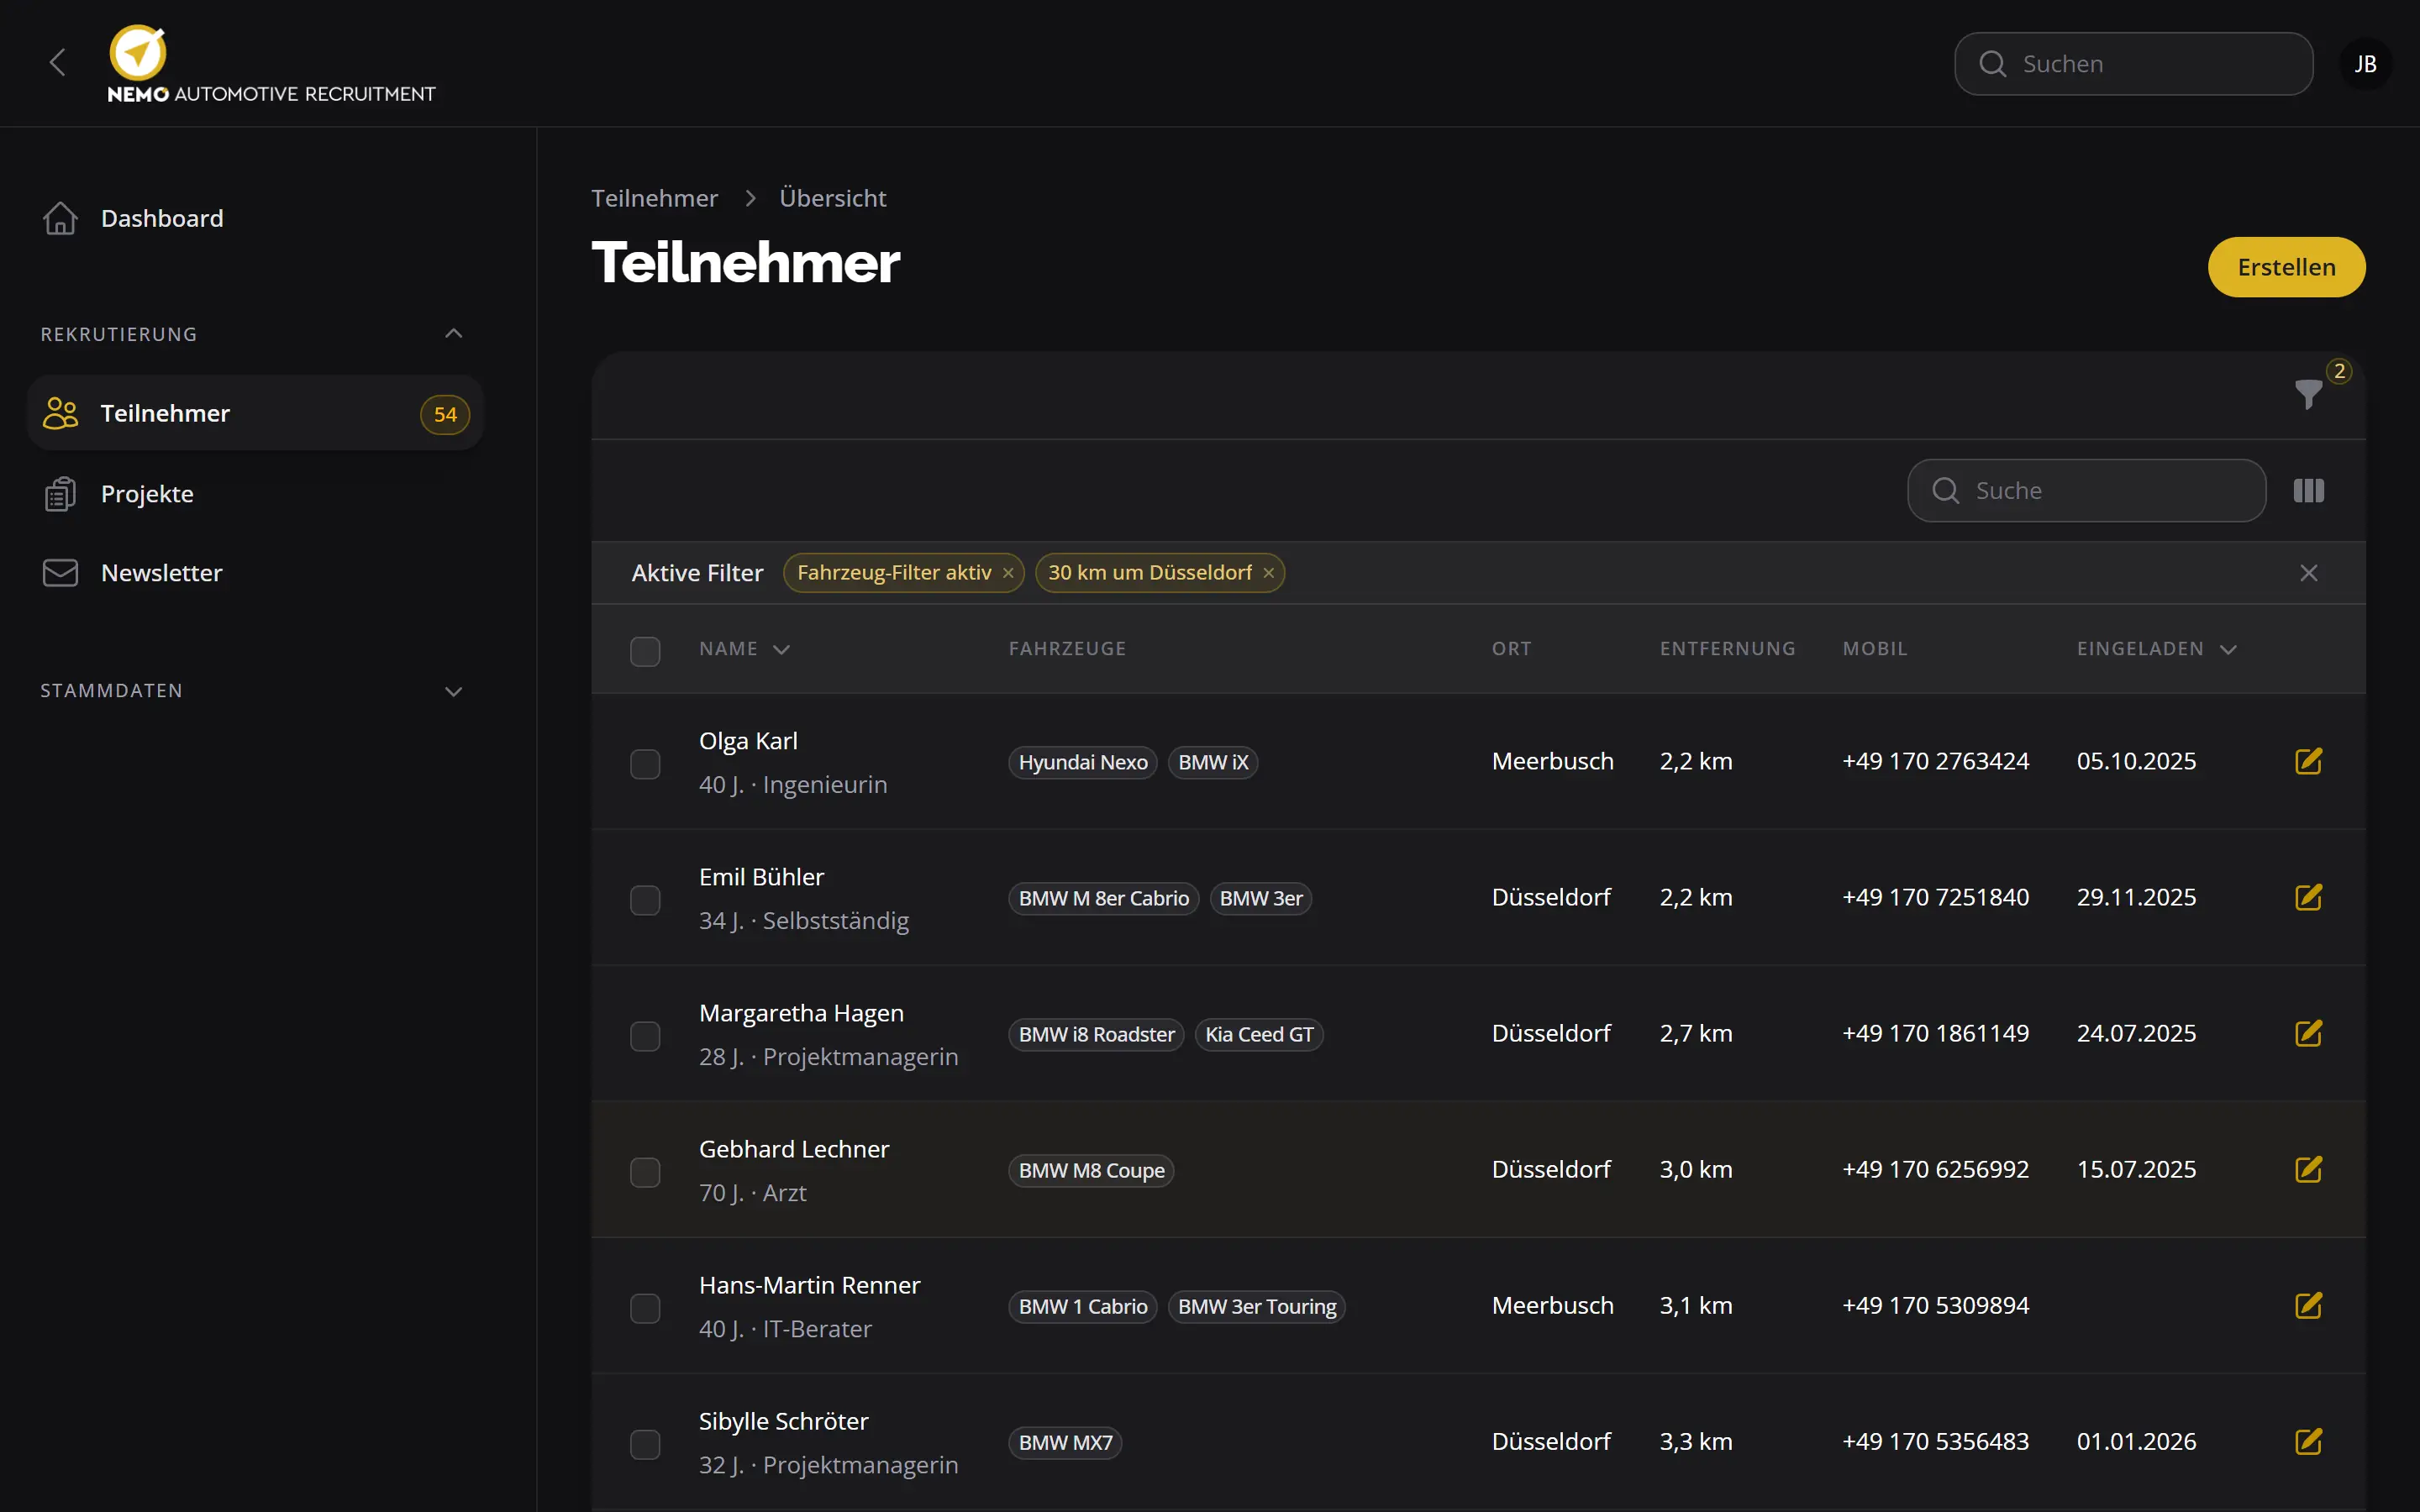Click the Erstellen button
This screenshot has height=1512, width=2420.
[2286, 267]
